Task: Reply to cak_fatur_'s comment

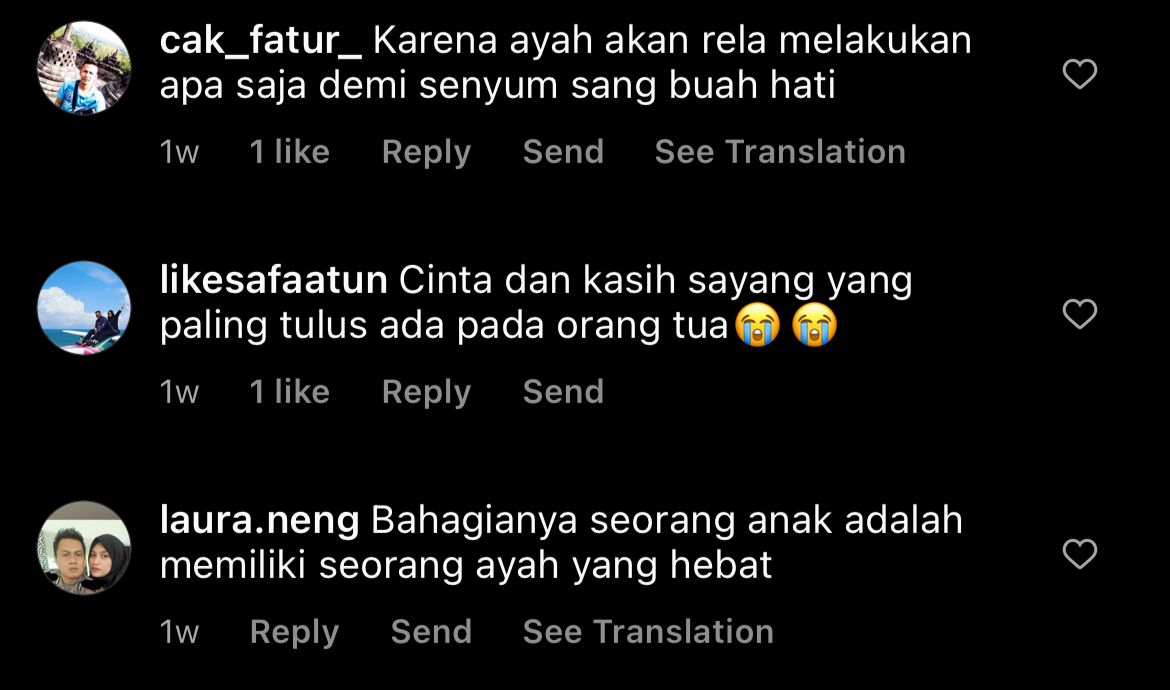Action: pyautogui.click(x=426, y=152)
